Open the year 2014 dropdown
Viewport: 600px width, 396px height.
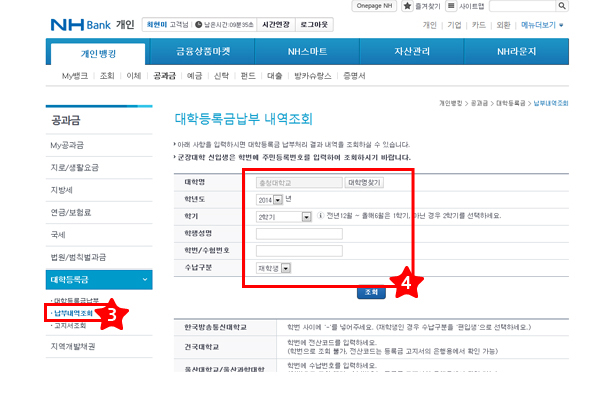pos(278,200)
